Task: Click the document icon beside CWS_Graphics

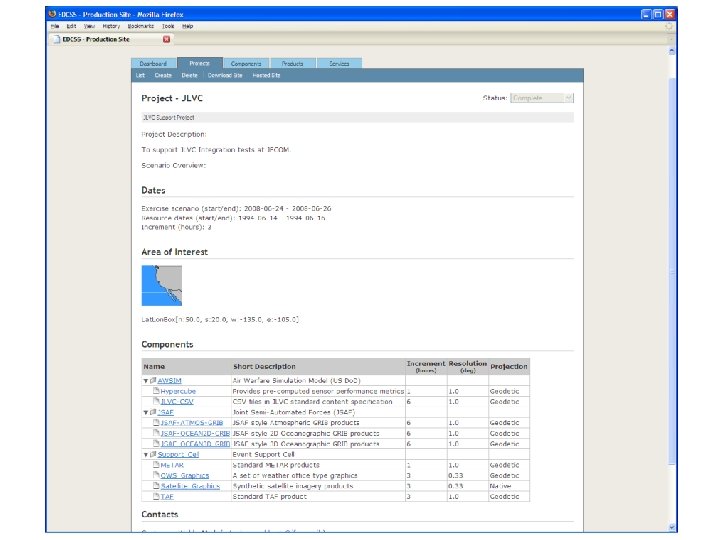Action: coord(156,475)
